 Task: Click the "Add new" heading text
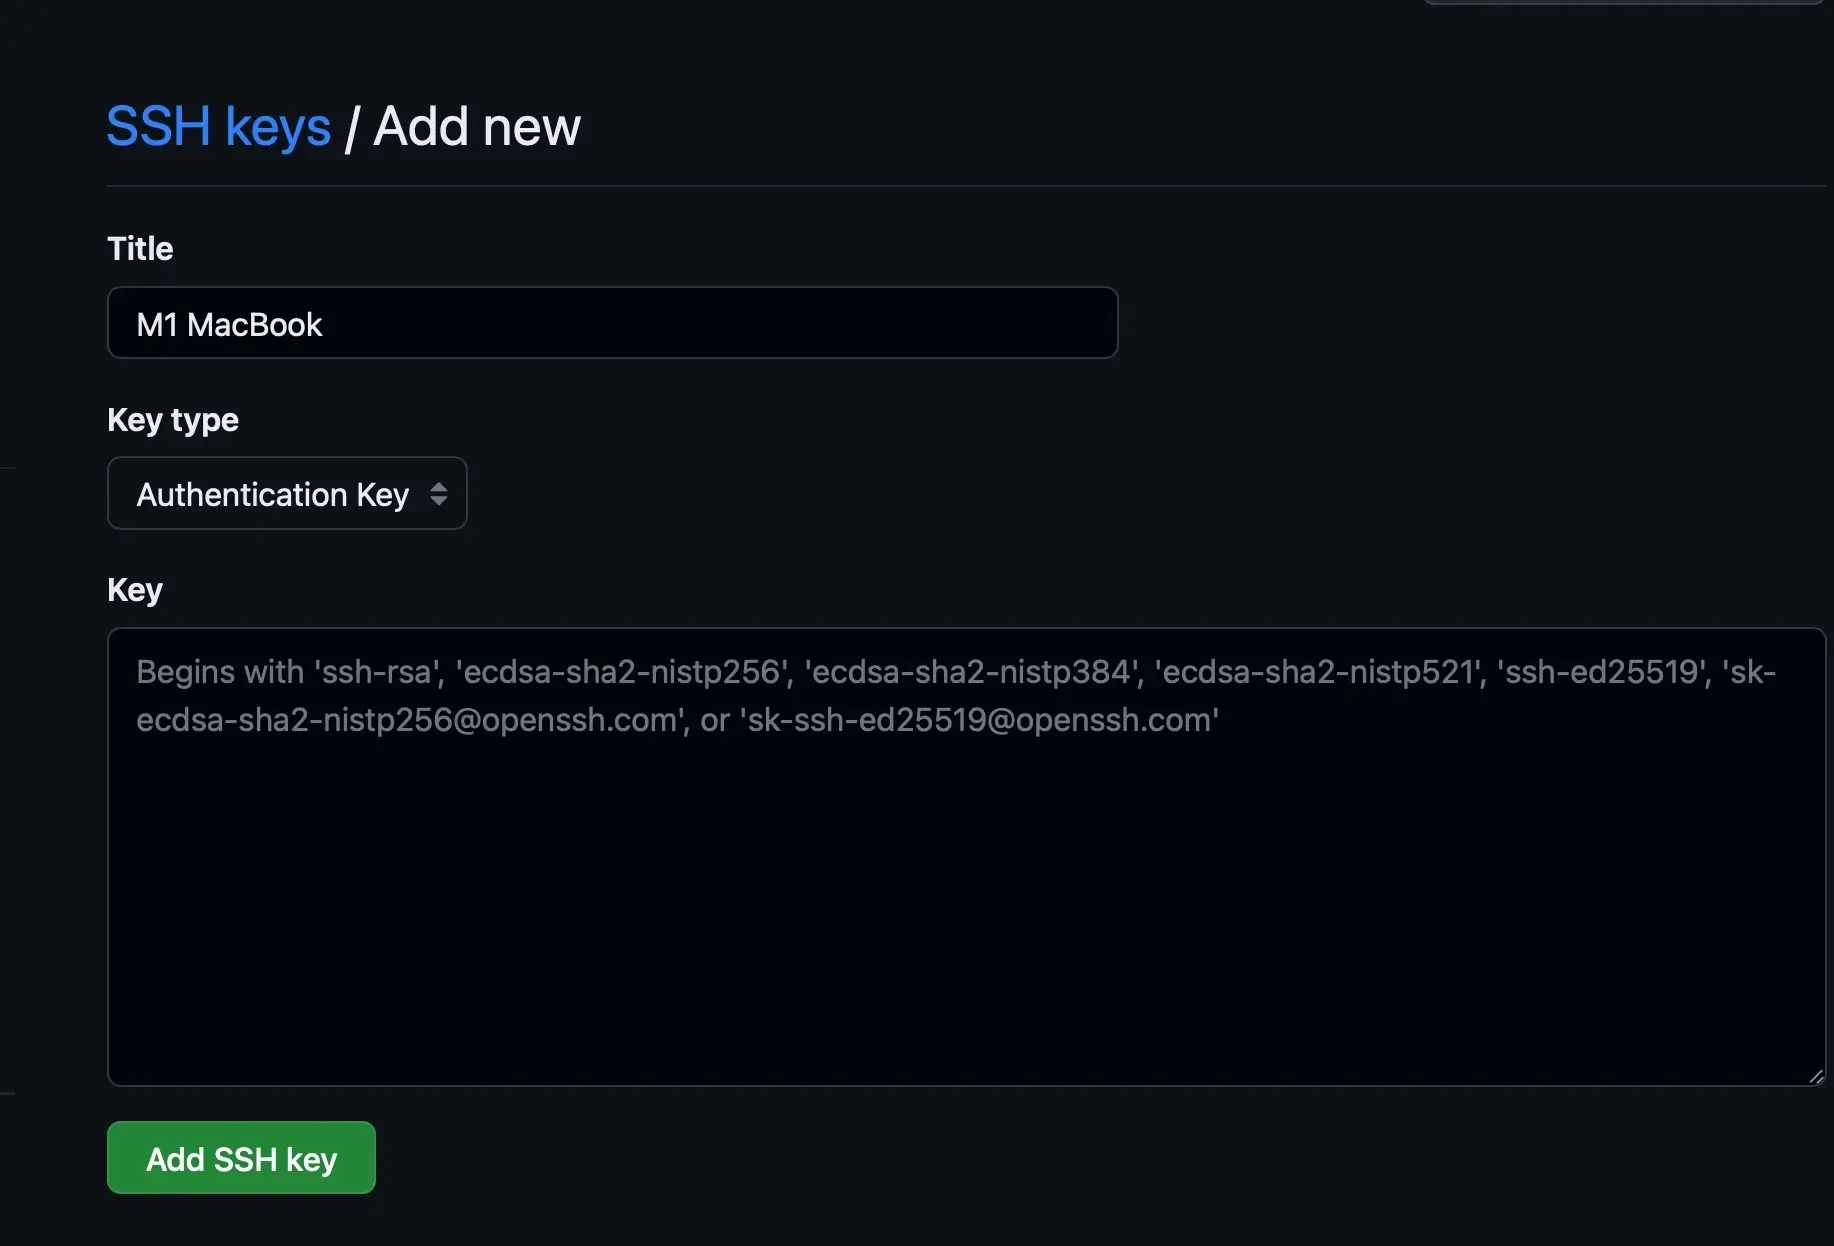[477, 127]
